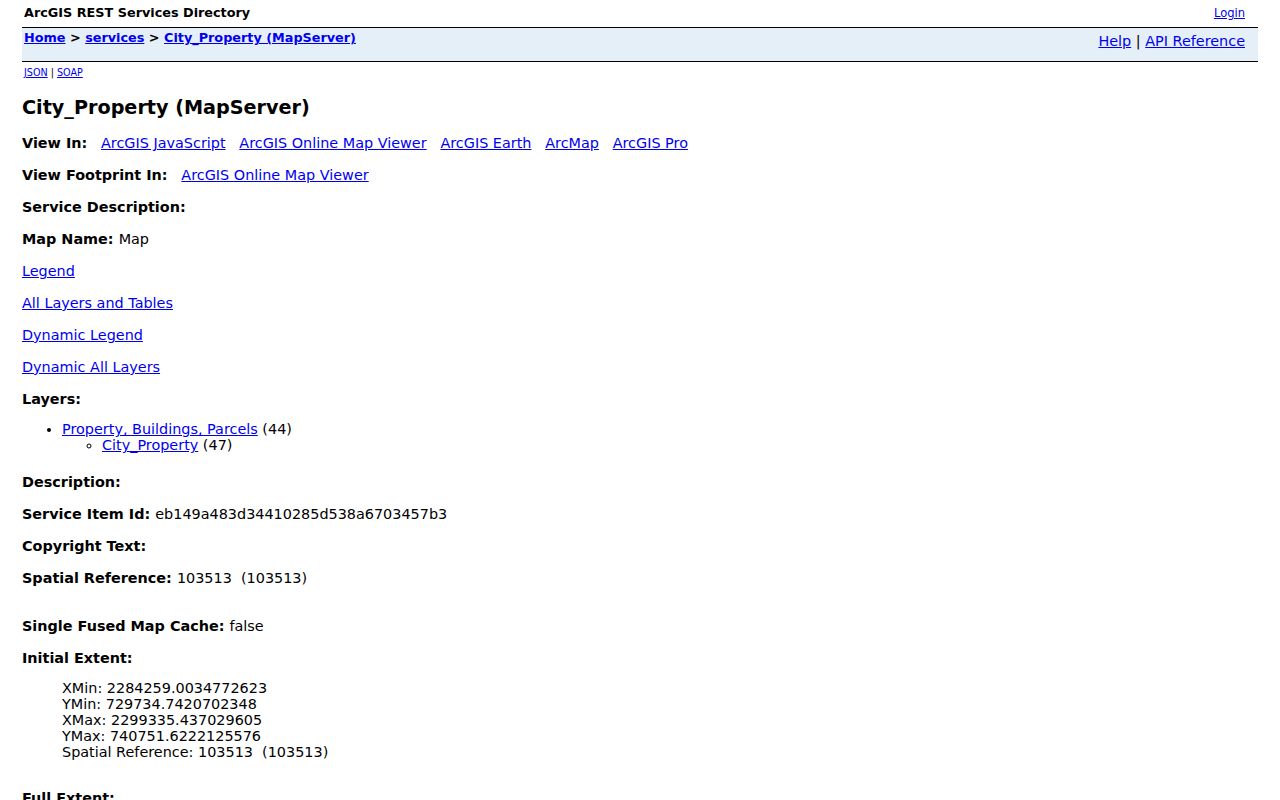
Task: Click the Map Name value Map
Action: point(133,239)
